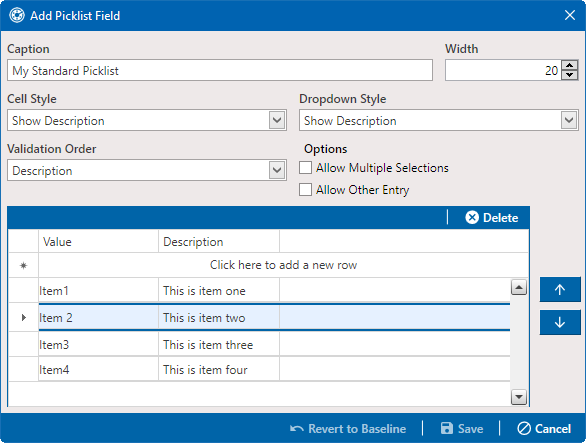Image resolution: width=586 pixels, height=443 pixels.
Task: Click the application logo in title bar
Action: 17,16
